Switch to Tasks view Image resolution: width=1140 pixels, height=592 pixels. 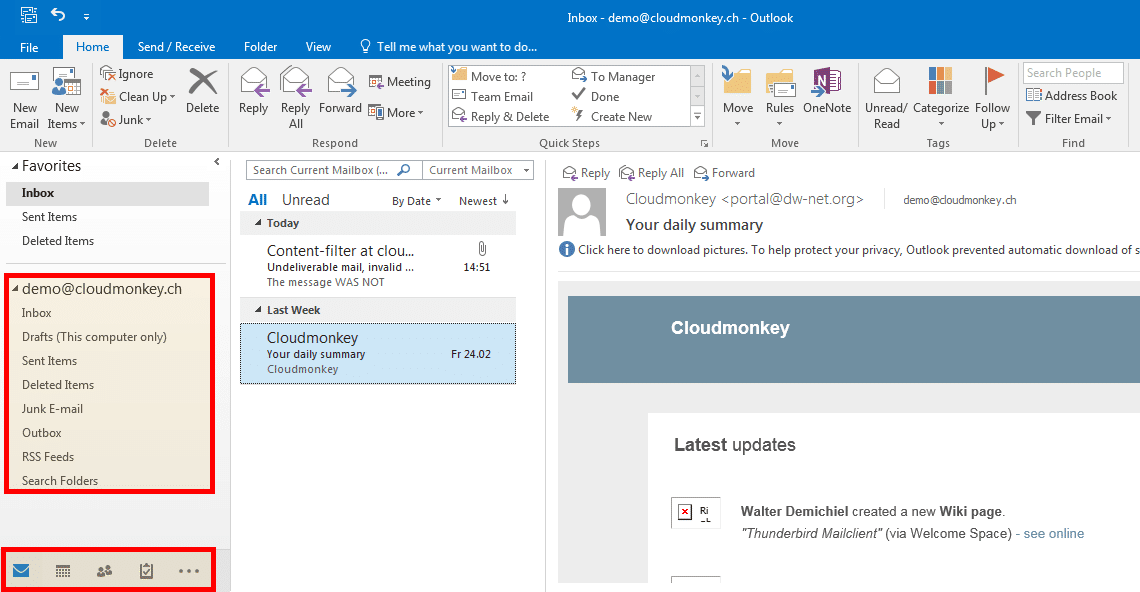(146, 571)
